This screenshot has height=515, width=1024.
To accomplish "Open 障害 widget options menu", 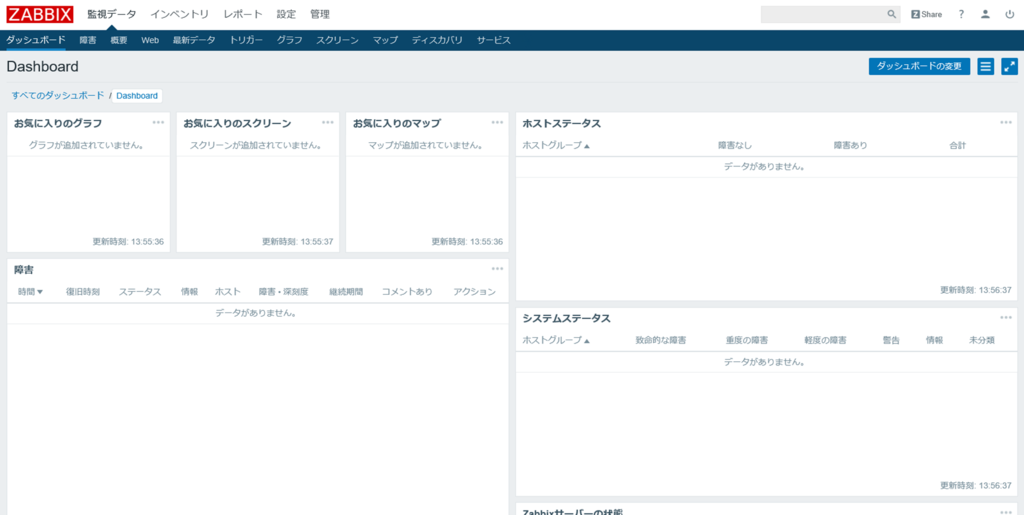I will click(497, 268).
